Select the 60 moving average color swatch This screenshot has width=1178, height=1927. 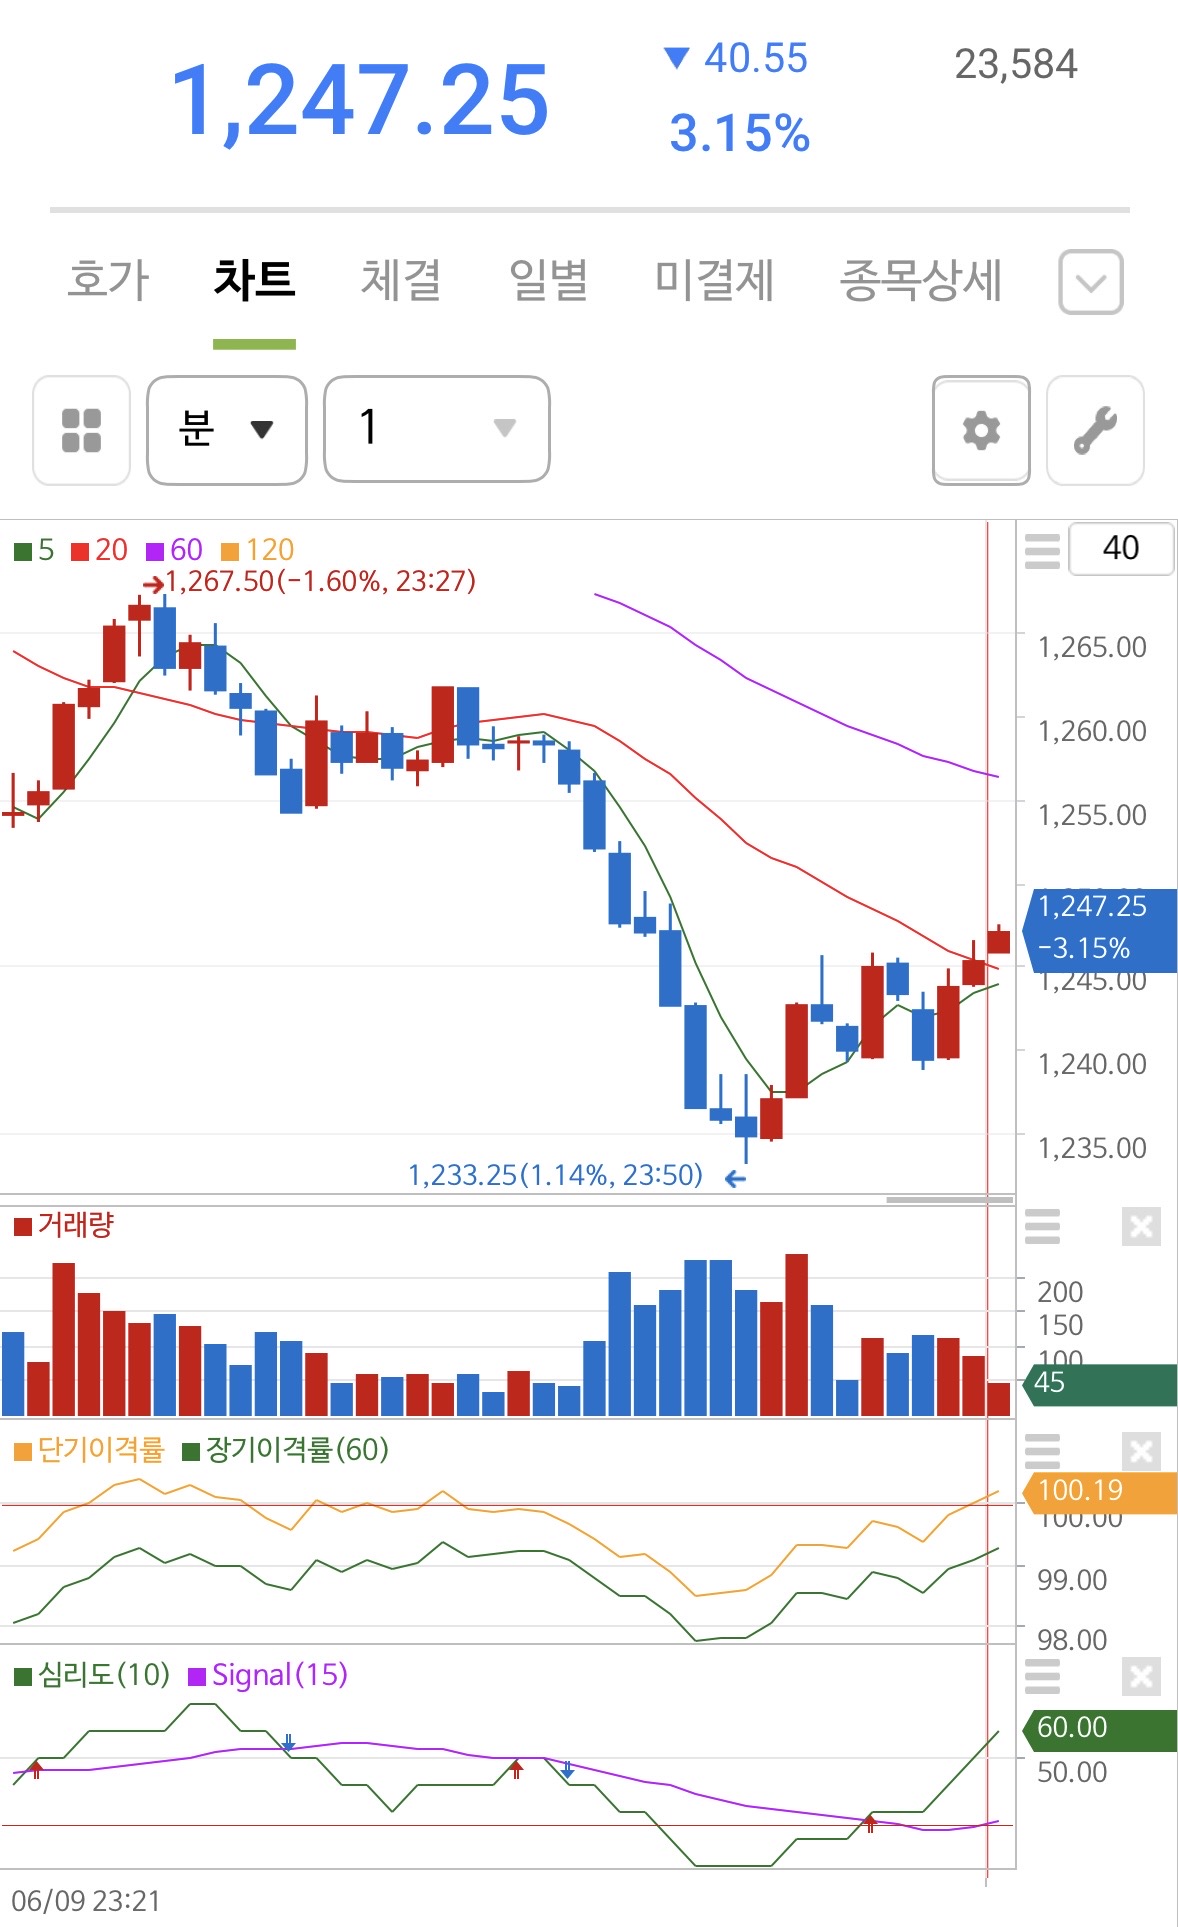click(x=154, y=551)
